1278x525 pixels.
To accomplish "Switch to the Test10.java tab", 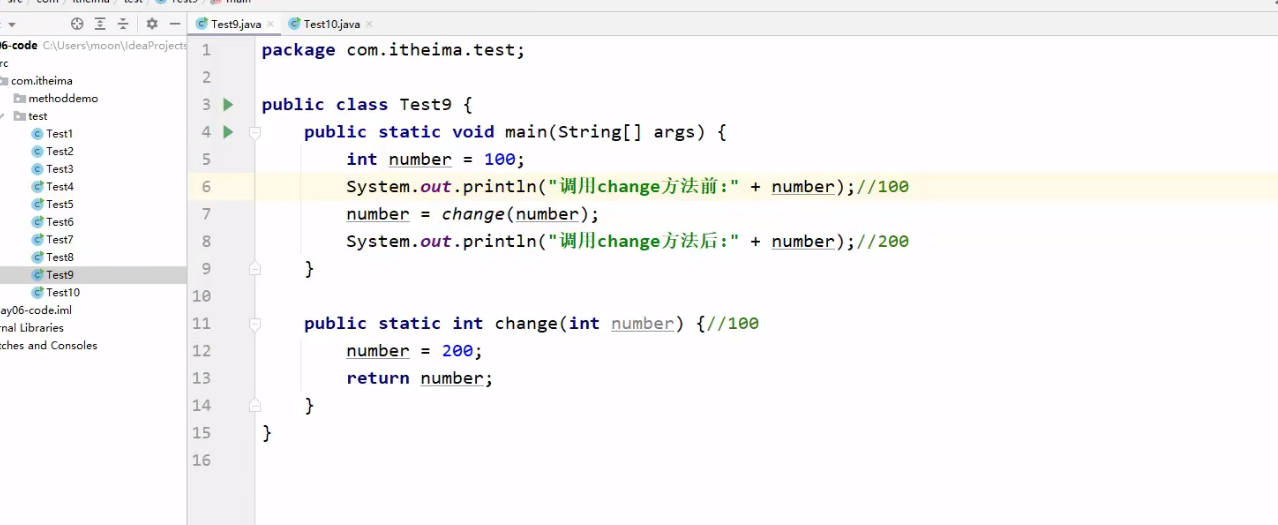I will [331, 24].
